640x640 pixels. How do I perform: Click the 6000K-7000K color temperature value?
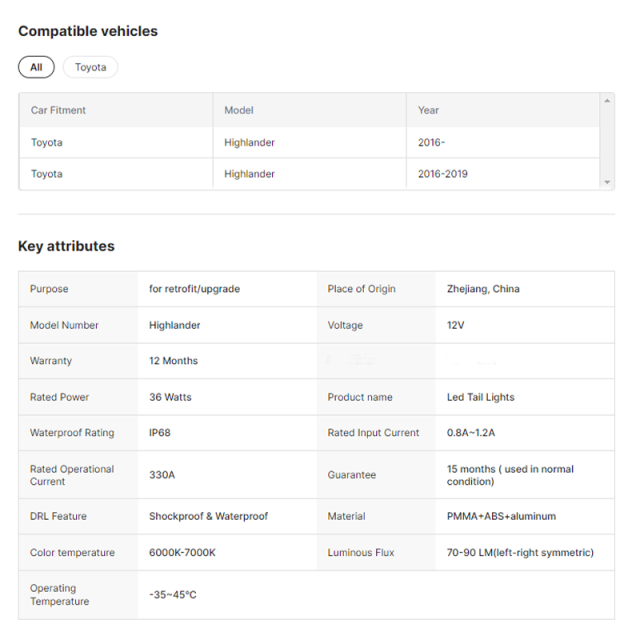(x=182, y=552)
